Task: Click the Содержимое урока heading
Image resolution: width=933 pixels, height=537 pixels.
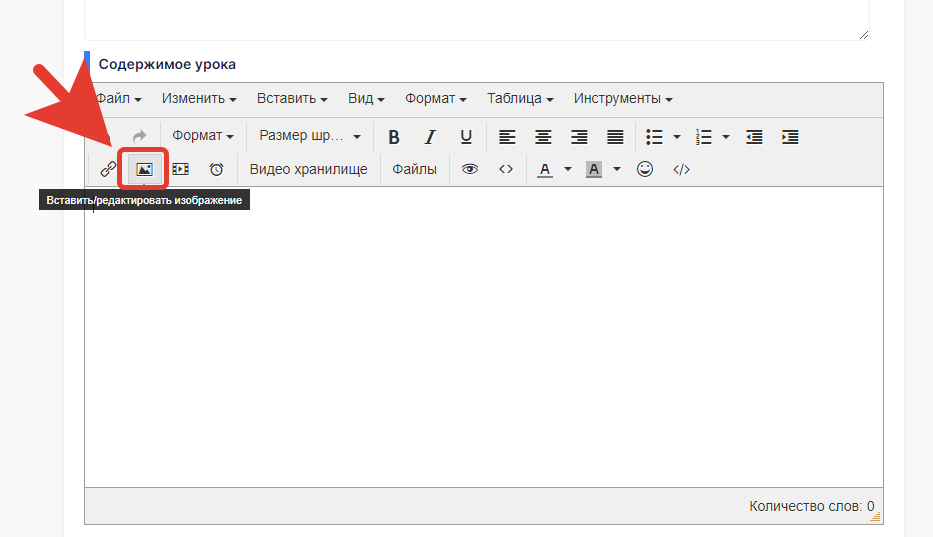Action: pos(167,64)
